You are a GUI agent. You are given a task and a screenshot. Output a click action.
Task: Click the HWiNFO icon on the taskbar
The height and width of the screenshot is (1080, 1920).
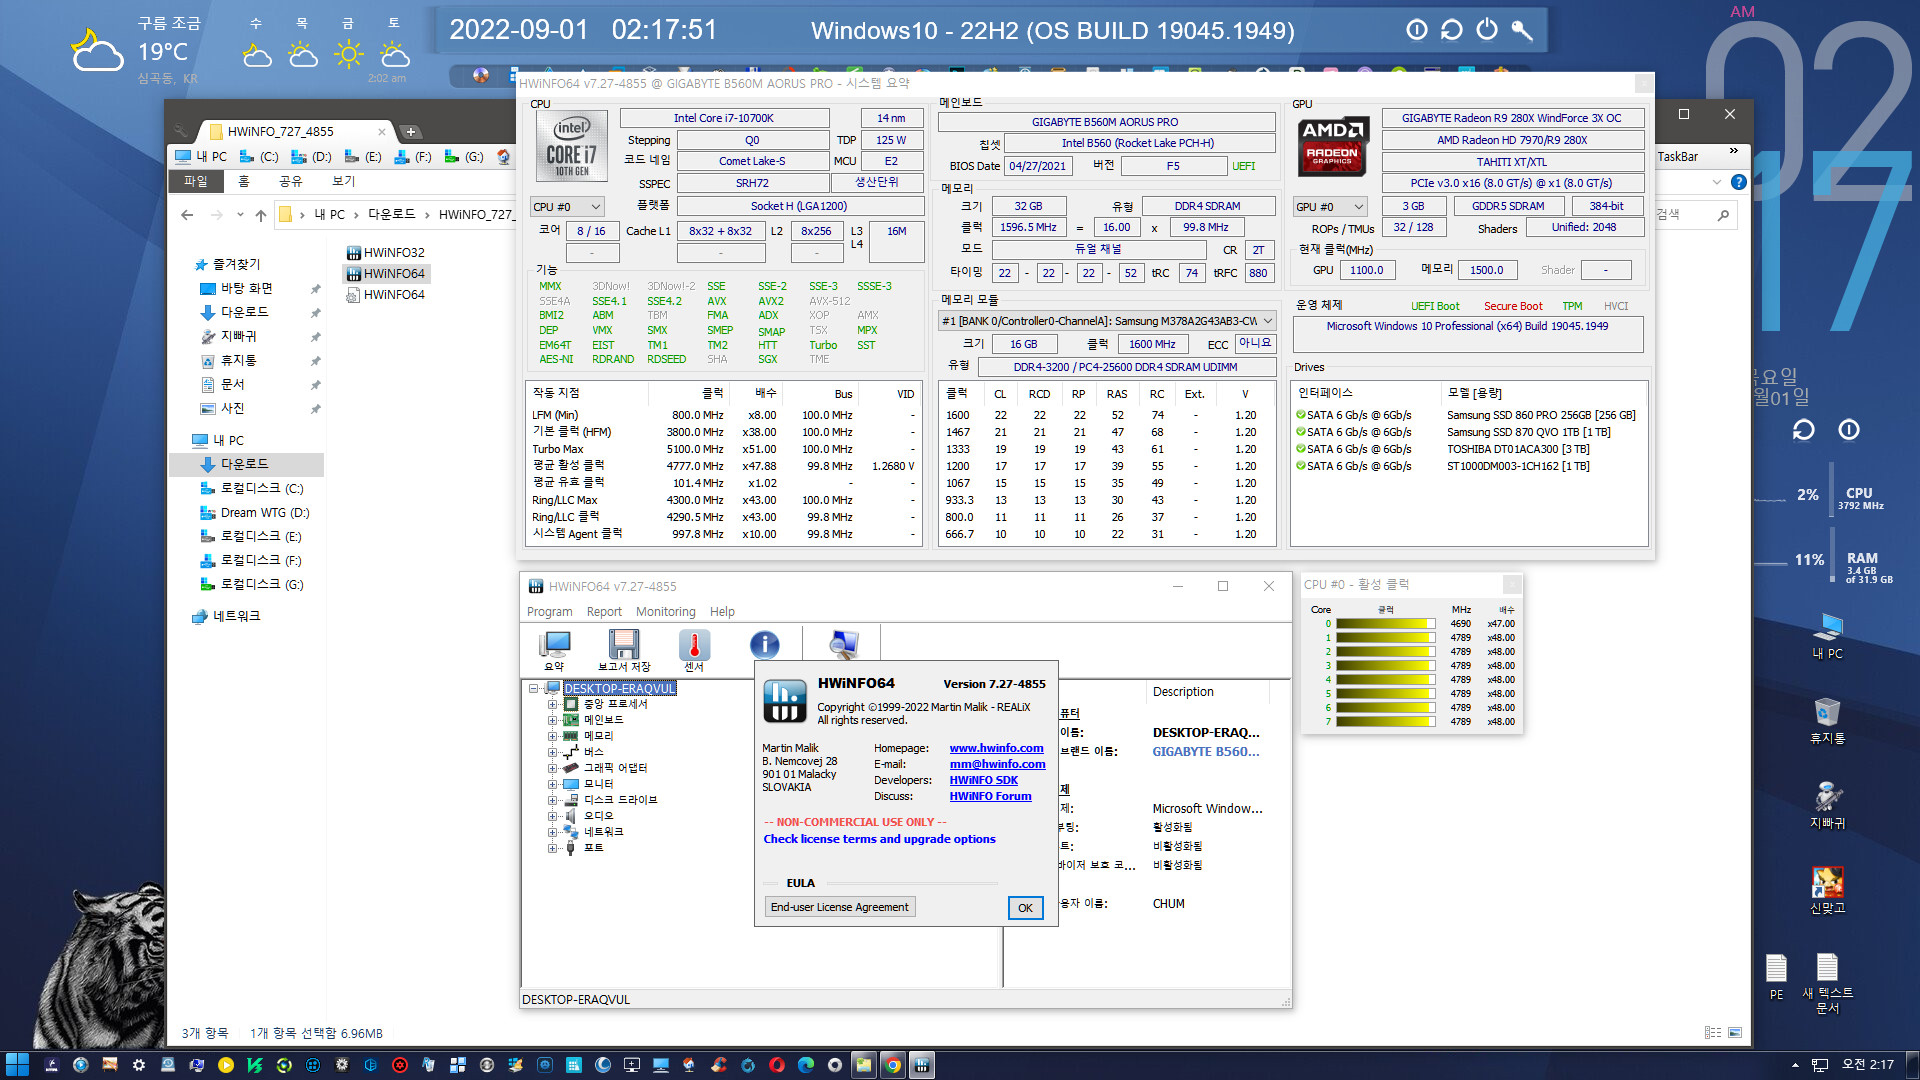[921, 1065]
